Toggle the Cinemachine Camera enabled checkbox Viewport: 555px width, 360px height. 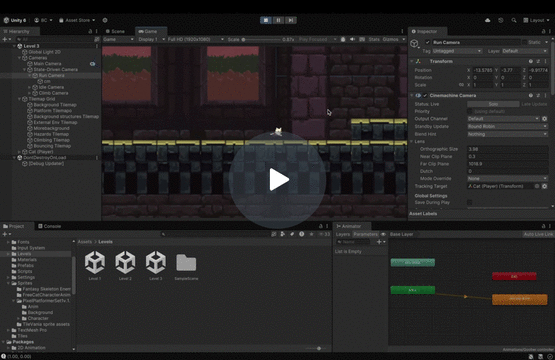(425, 96)
